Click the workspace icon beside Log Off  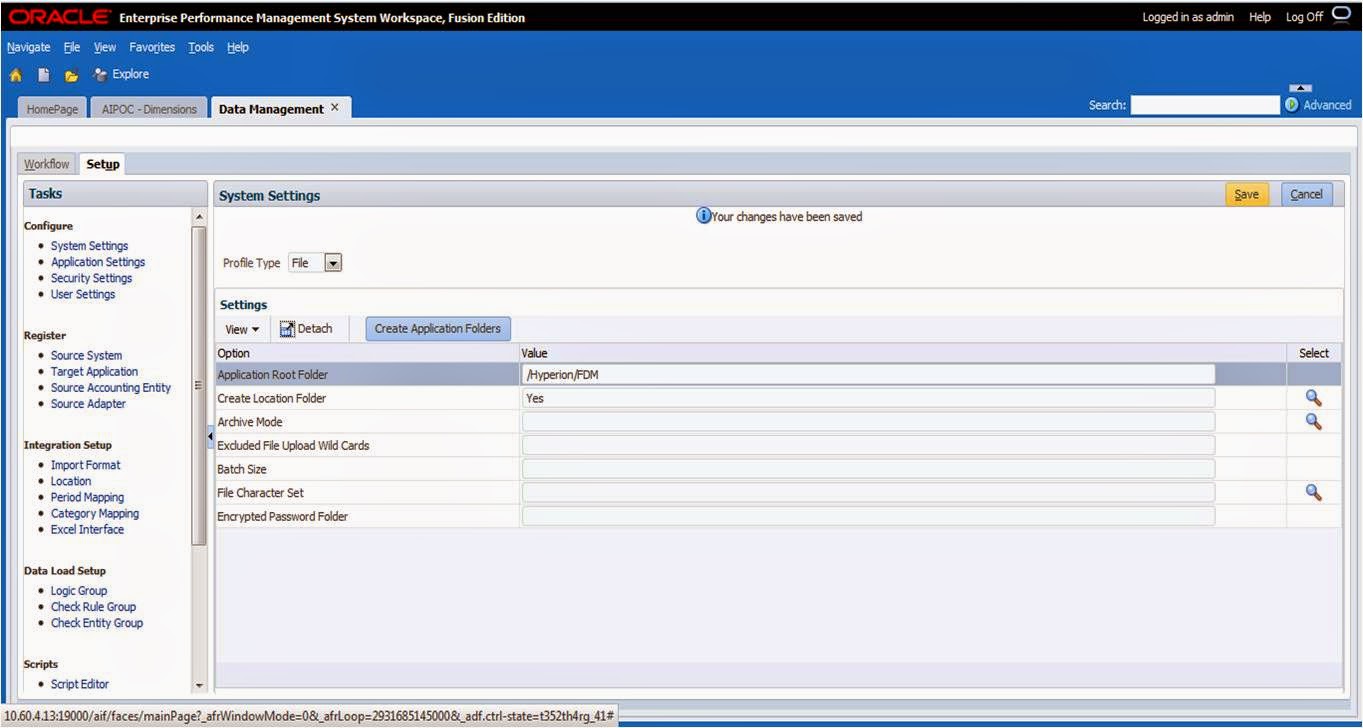[x=1340, y=15]
